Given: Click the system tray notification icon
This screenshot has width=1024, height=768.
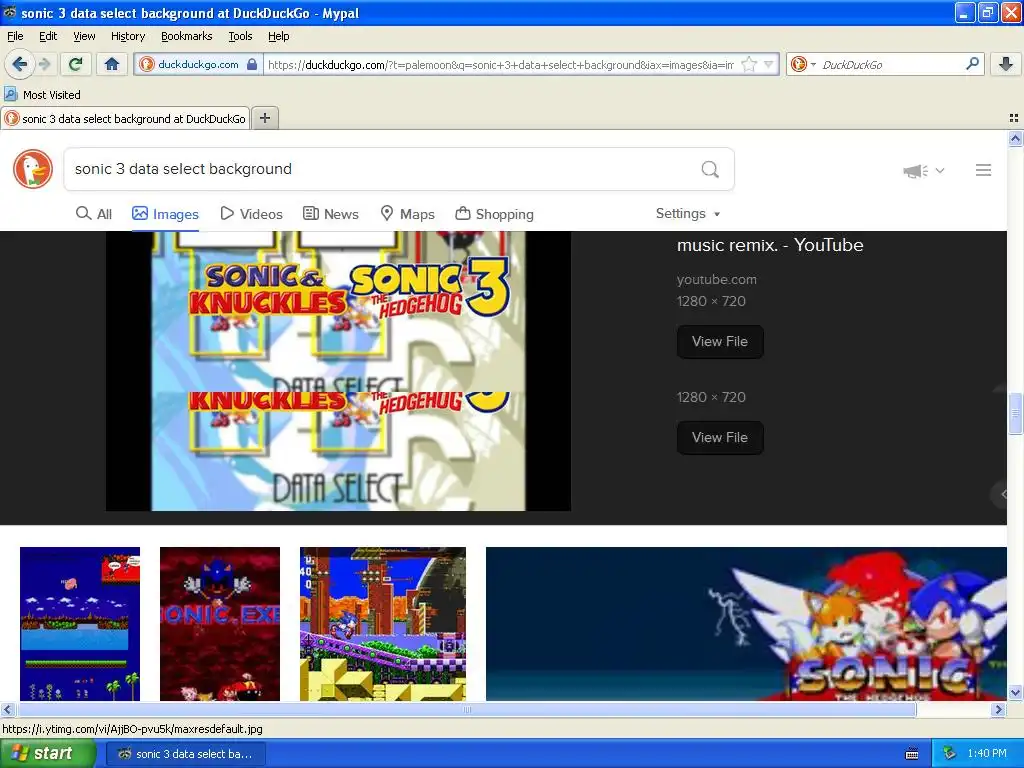Looking at the screenshot, I should pyautogui.click(x=950, y=754).
